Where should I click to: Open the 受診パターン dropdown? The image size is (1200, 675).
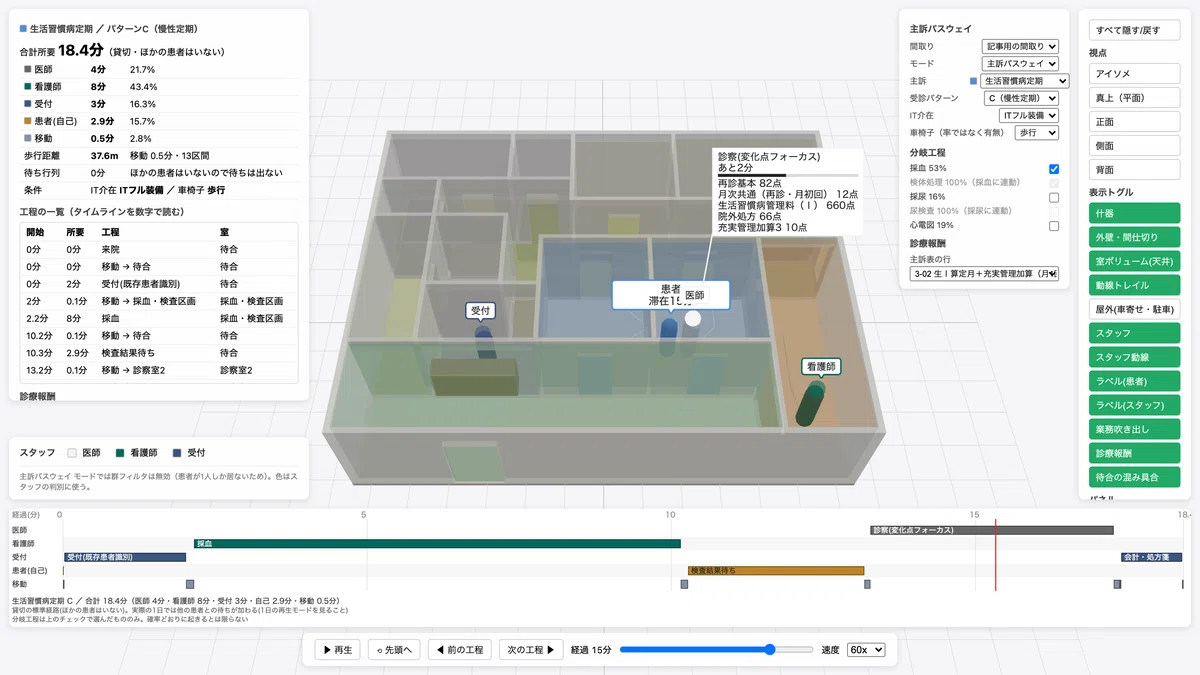tap(1020, 98)
